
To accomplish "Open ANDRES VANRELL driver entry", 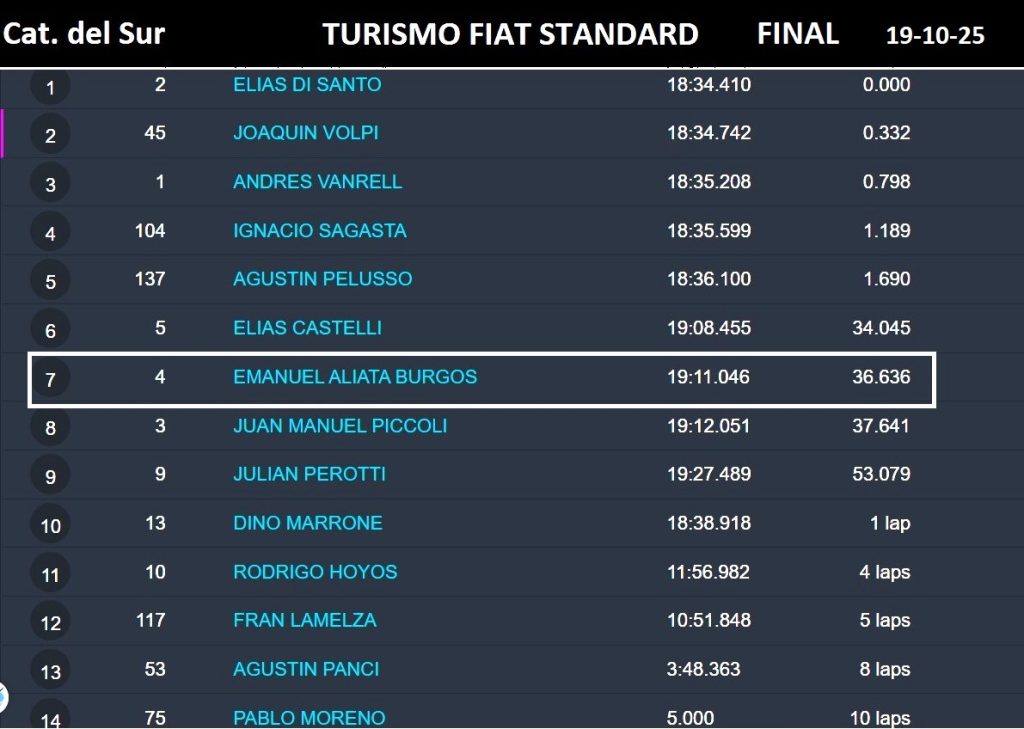I will pos(317,182).
